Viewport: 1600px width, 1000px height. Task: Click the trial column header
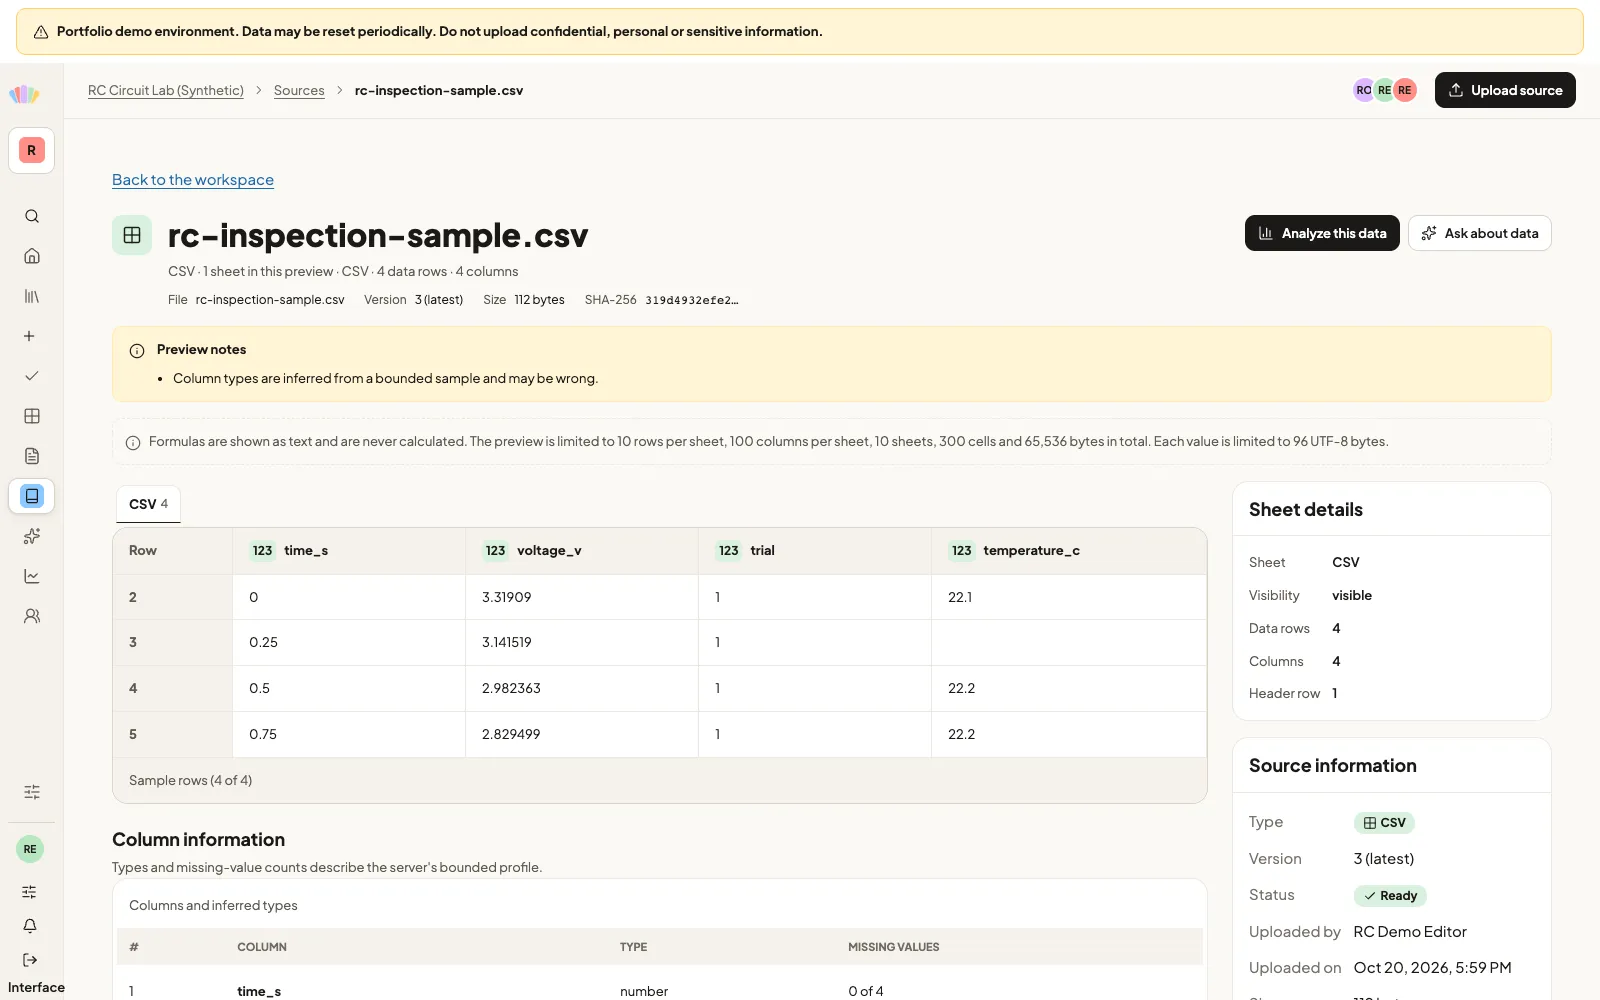(815, 551)
